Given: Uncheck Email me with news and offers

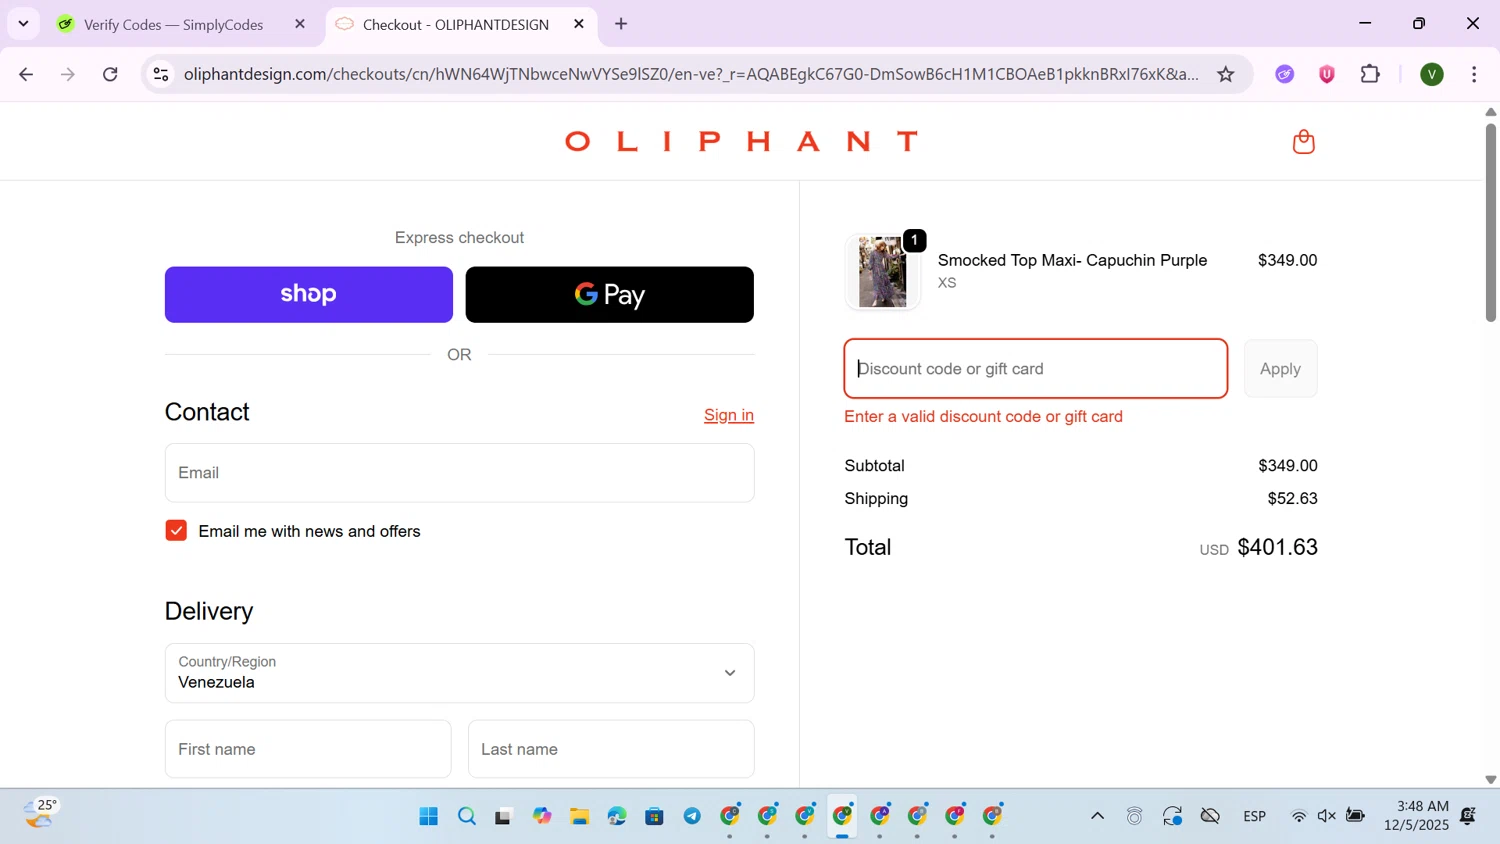Looking at the screenshot, I should [x=176, y=531].
